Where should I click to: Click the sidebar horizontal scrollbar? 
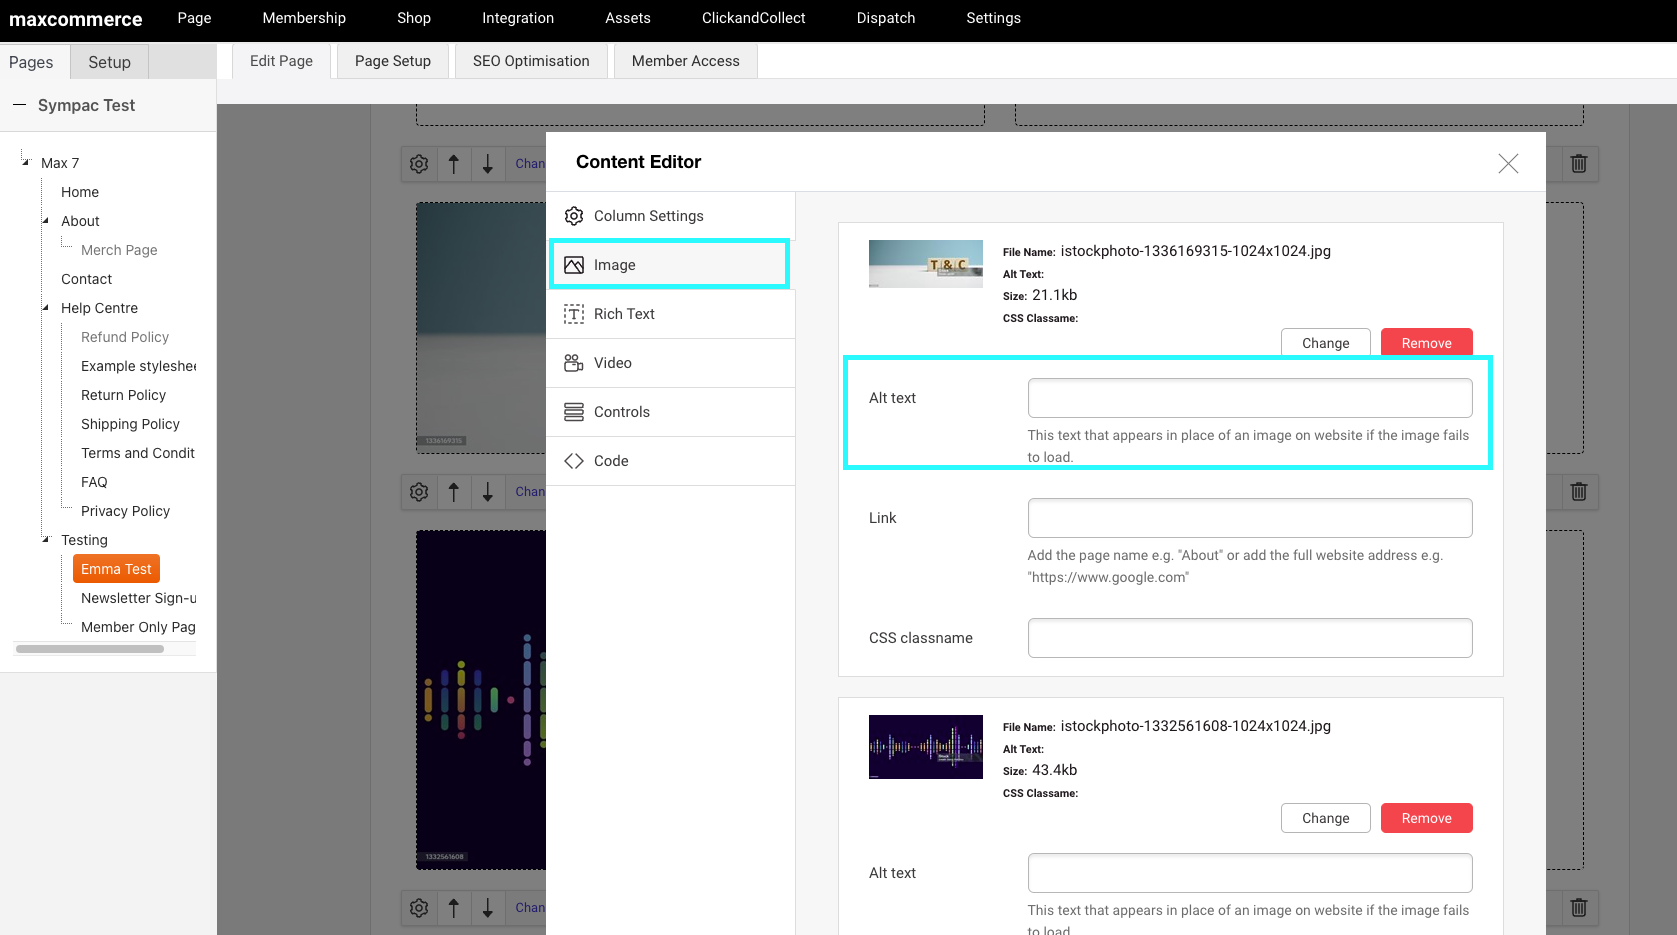(90, 649)
